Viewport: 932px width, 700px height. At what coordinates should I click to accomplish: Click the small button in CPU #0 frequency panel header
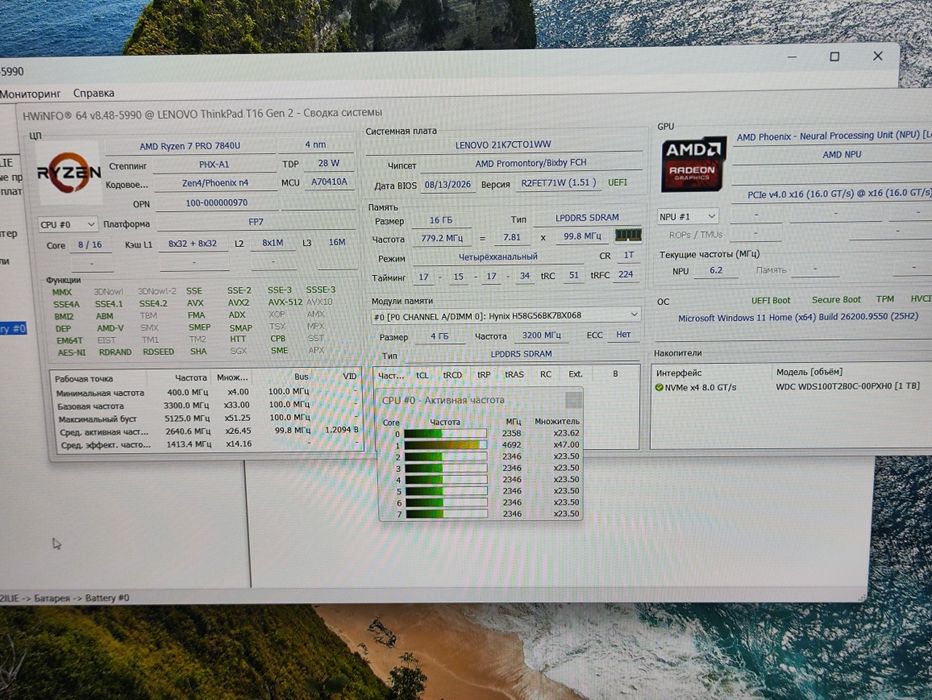coord(573,399)
